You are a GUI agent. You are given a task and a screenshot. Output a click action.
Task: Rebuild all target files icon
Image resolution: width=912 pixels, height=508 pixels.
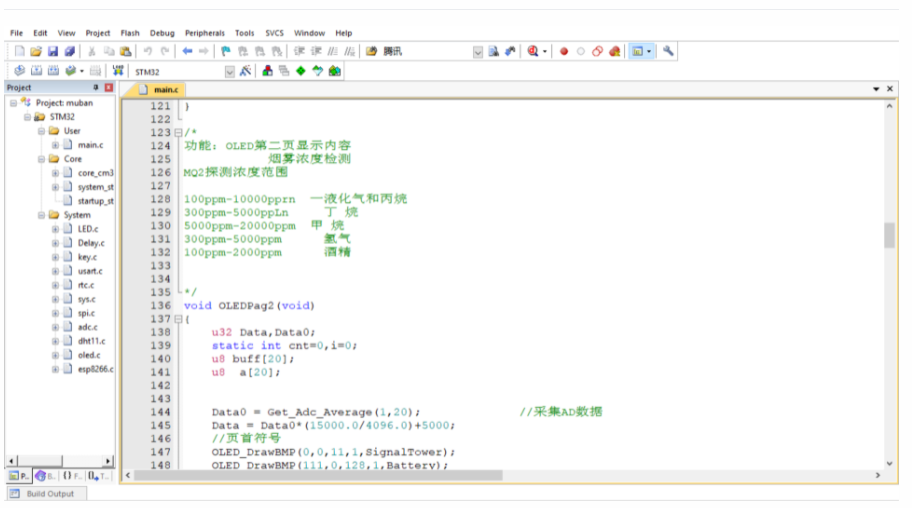[x=53, y=71]
